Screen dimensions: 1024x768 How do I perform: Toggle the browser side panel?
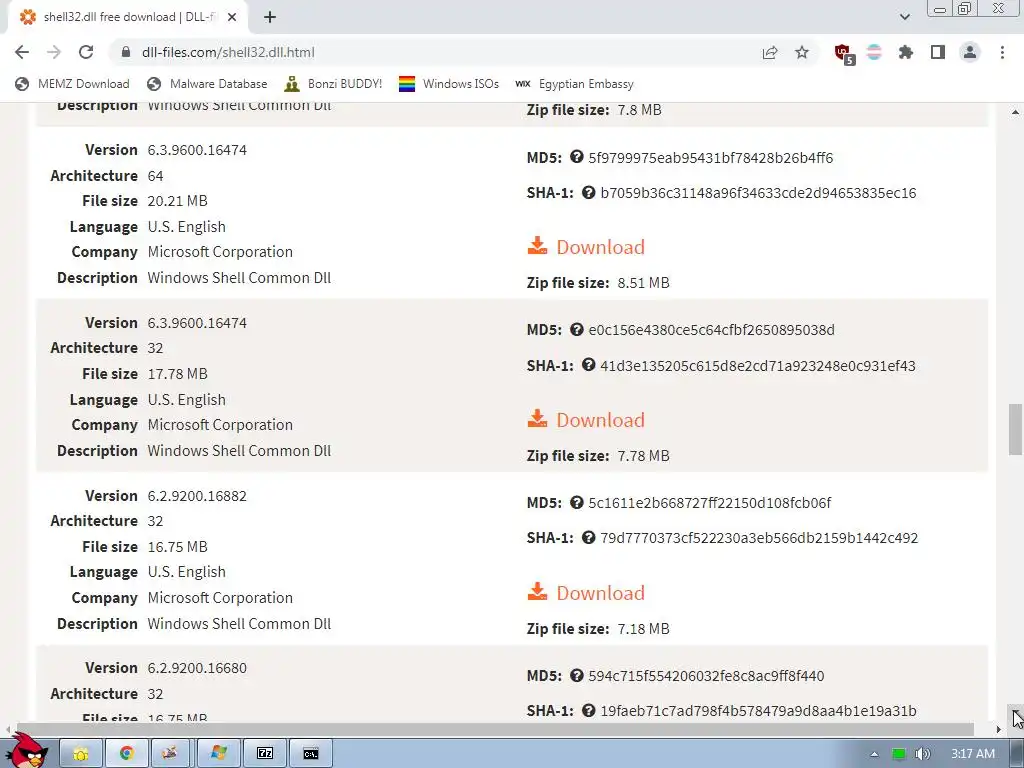click(938, 52)
